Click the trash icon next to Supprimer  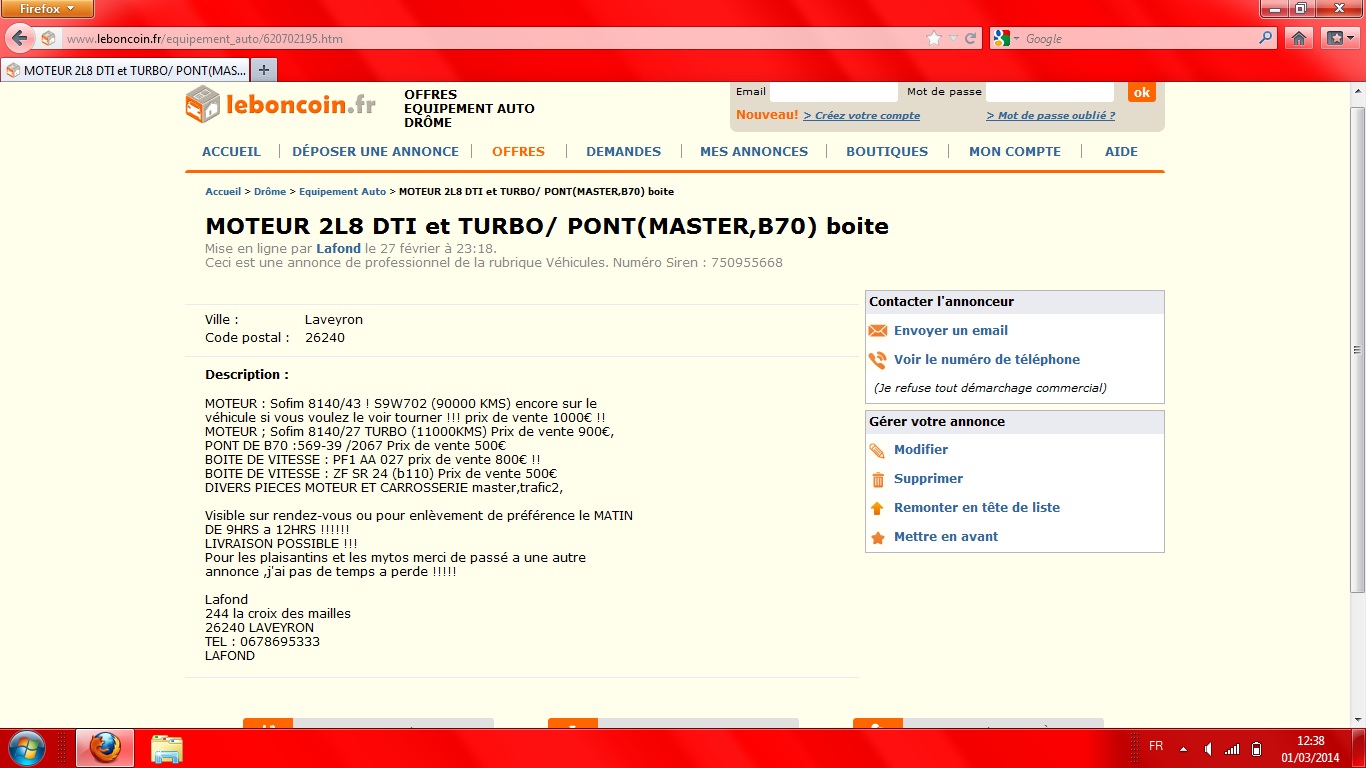pyautogui.click(x=878, y=479)
